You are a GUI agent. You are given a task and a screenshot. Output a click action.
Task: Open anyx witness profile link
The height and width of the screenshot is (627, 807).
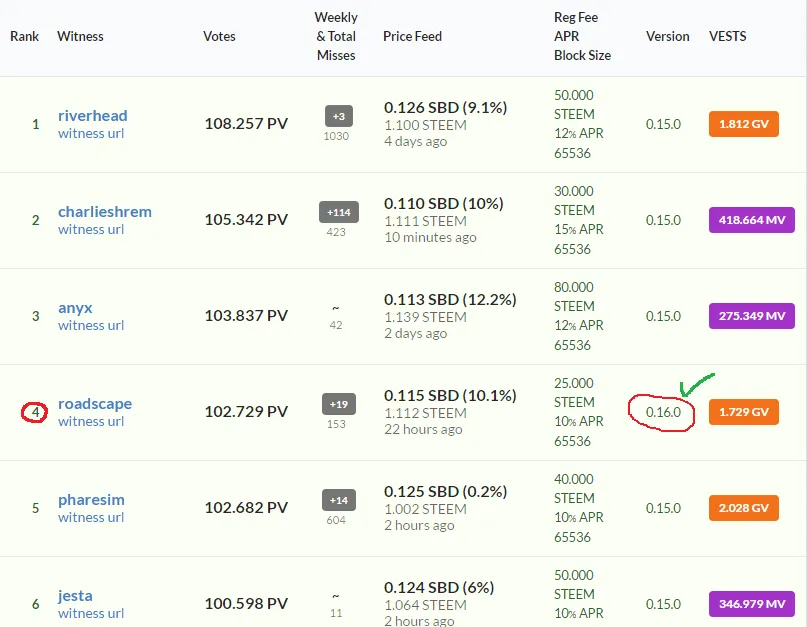75,308
